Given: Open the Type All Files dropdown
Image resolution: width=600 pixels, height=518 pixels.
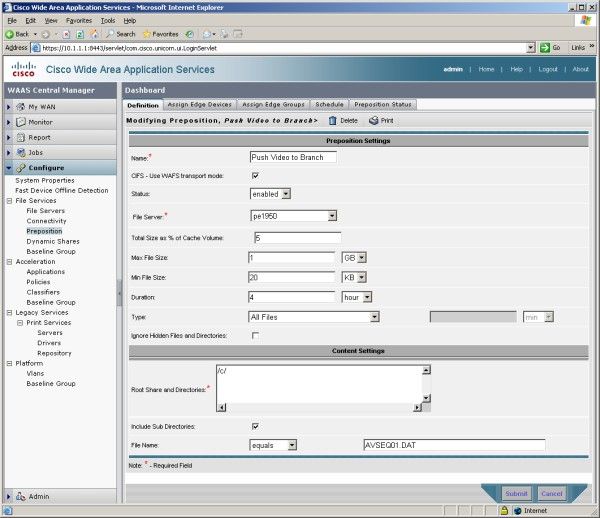Looking at the screenshot, I should [x=314, y=317].
